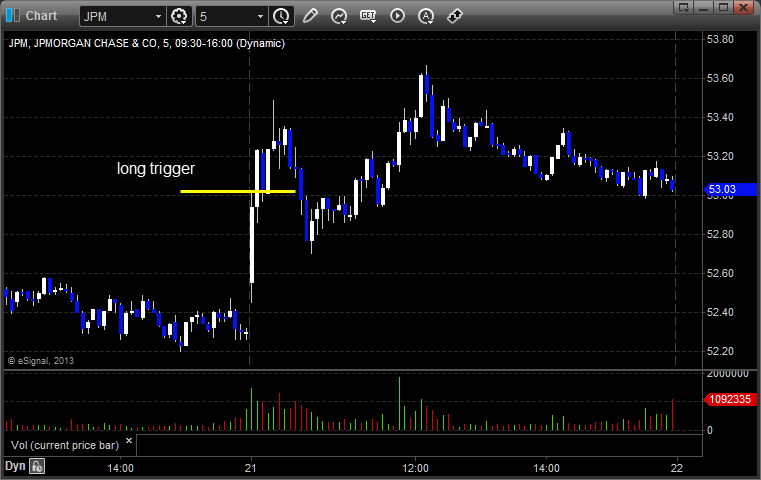
Task: Click the volume axis 0 label
Action: (710, 430)
